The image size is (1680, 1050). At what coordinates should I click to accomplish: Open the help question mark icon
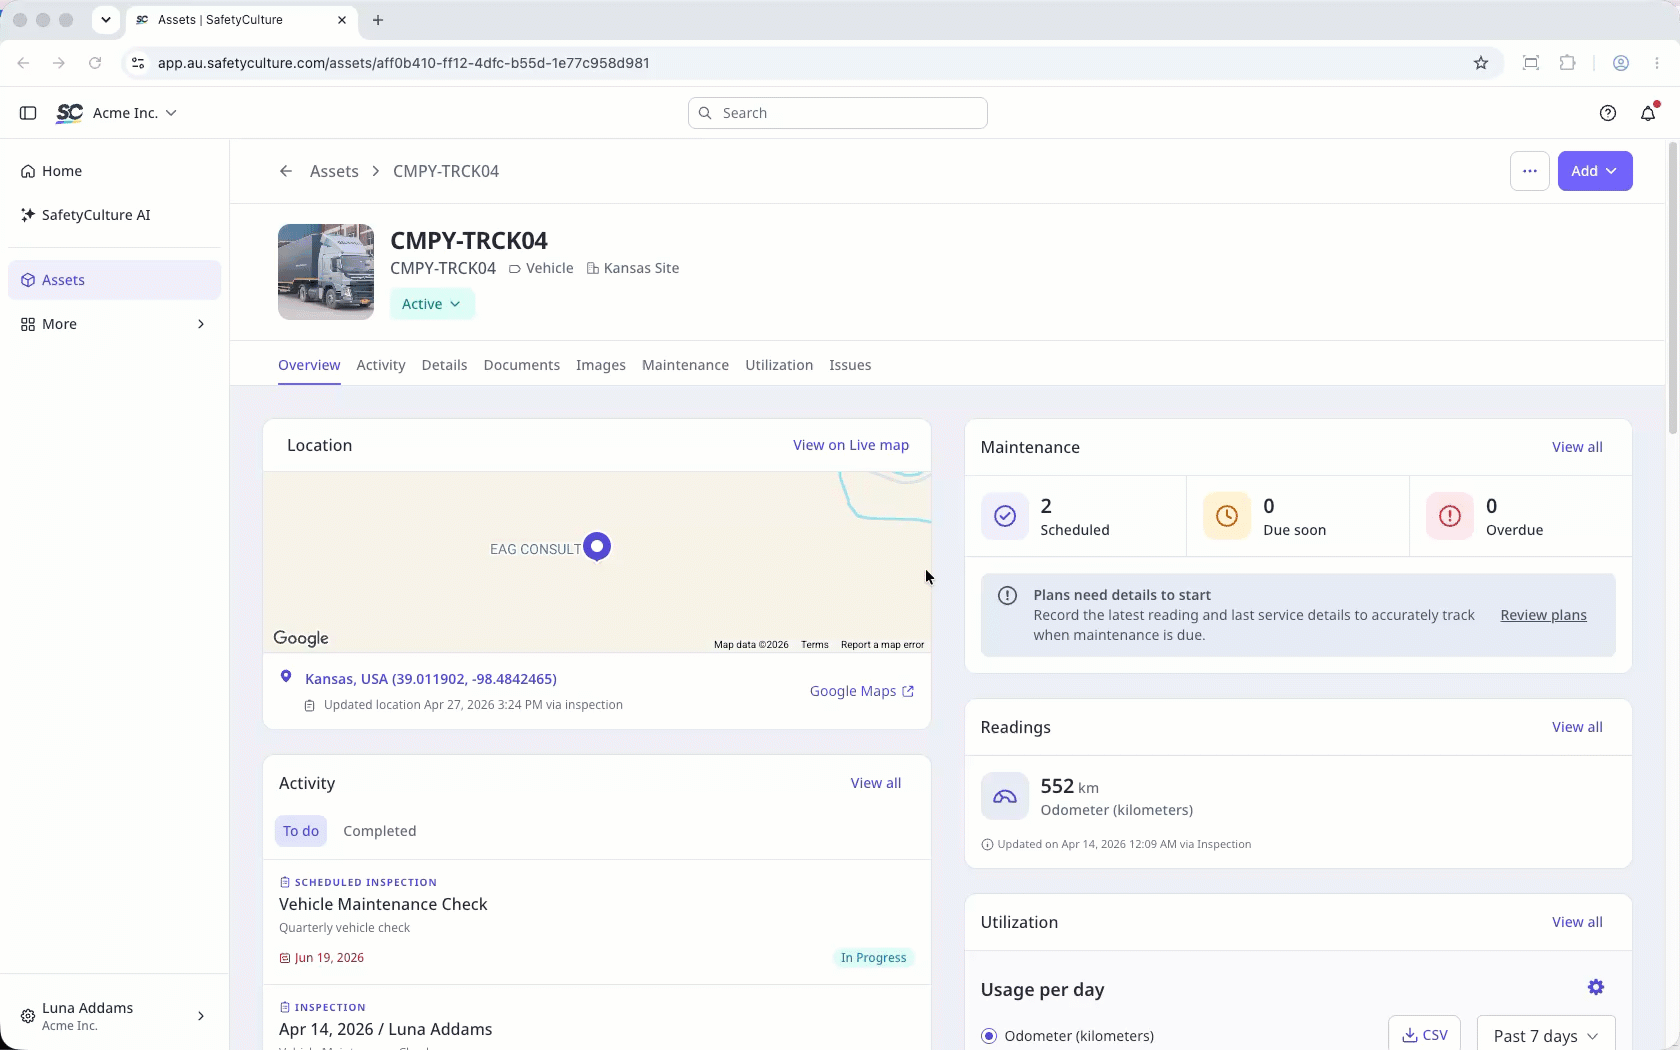pyautogui.click(x=1608, y=113)
